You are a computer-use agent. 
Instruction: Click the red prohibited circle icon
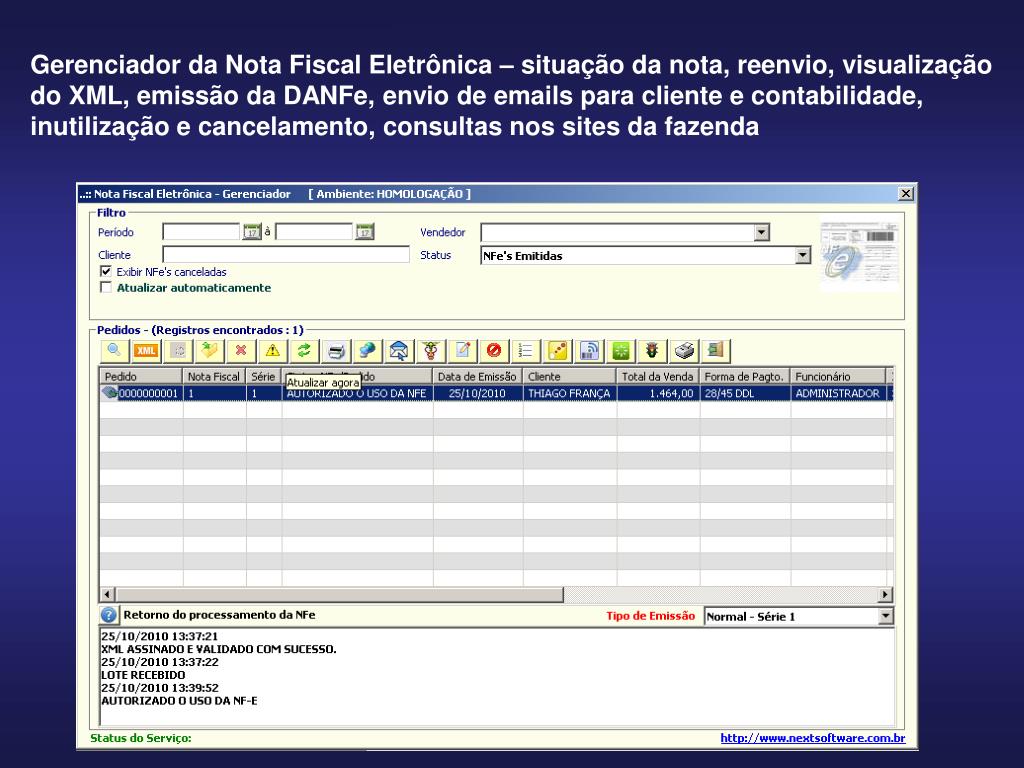[x=494, y=351]
